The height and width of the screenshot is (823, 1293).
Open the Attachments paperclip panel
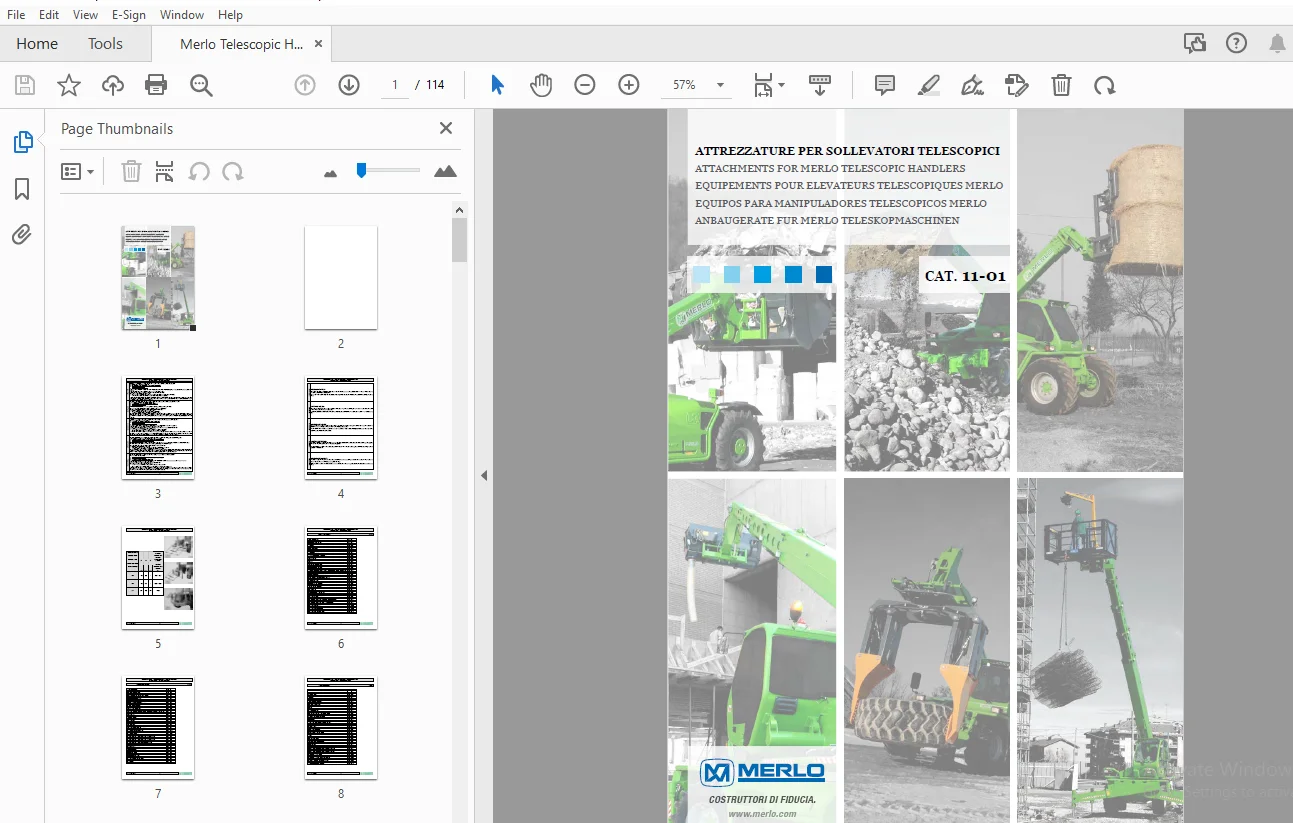point(22,235)
